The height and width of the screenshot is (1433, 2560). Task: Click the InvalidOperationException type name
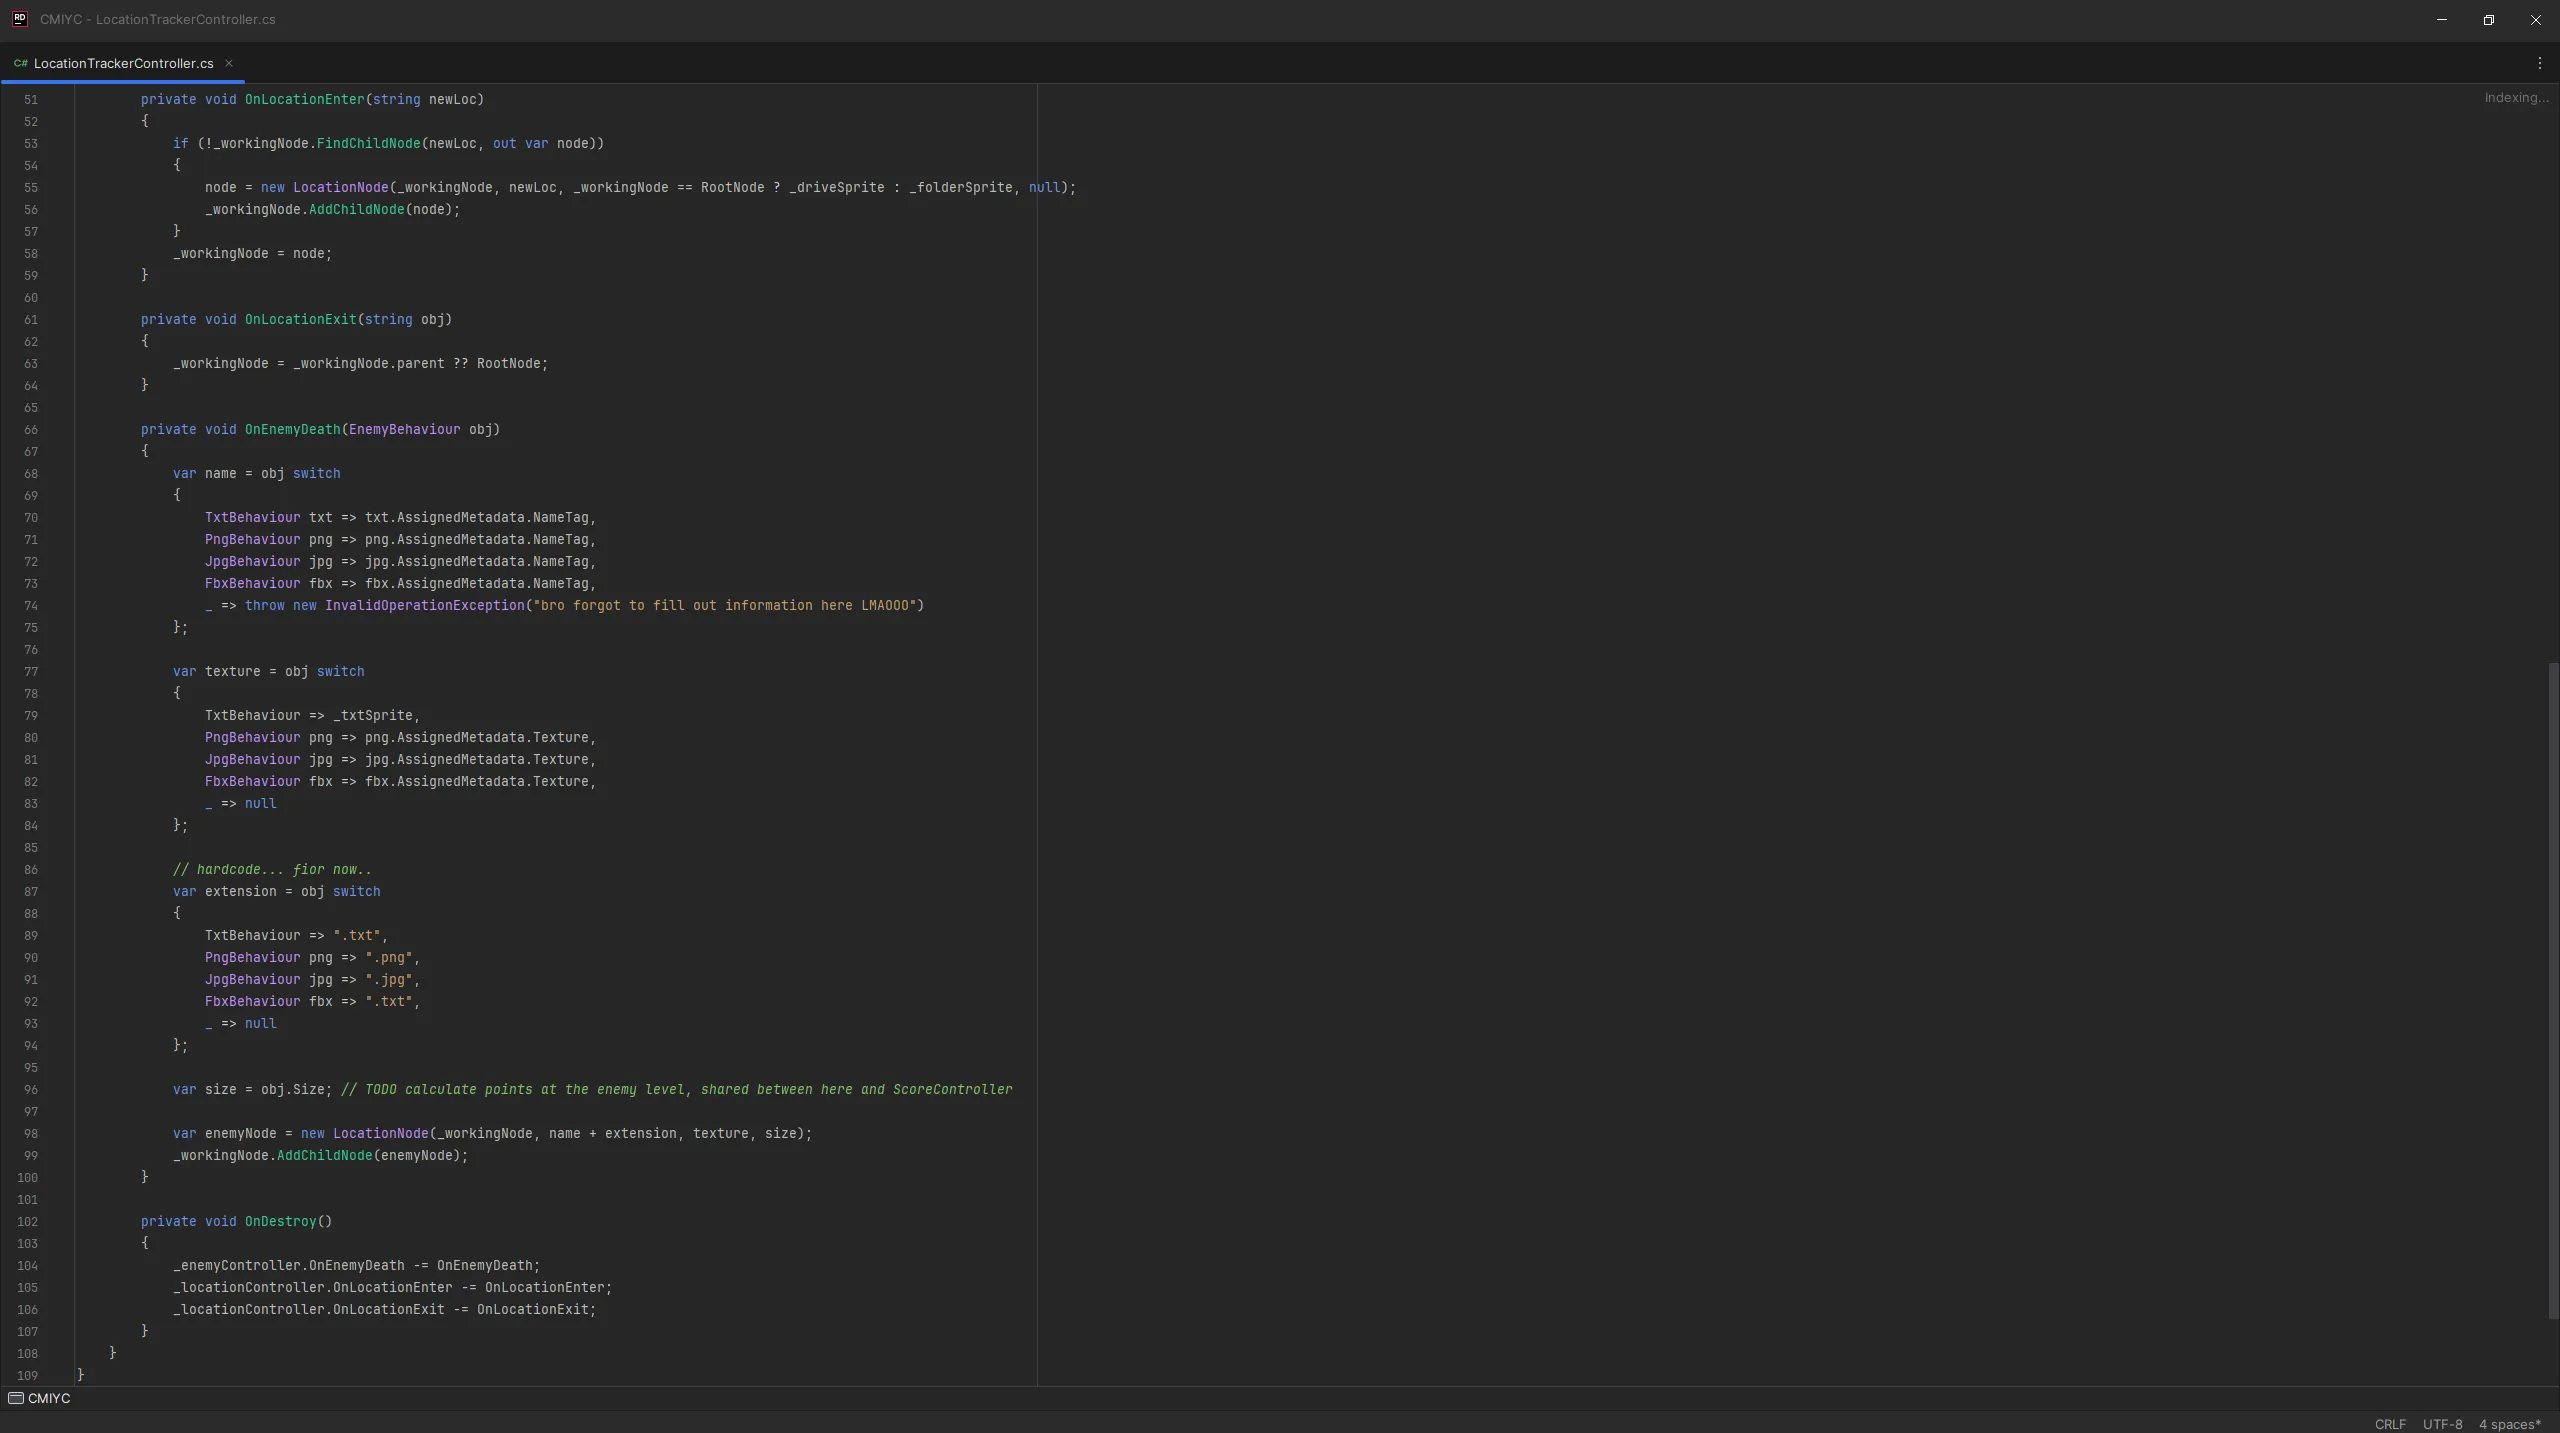(x=424, y=605)
